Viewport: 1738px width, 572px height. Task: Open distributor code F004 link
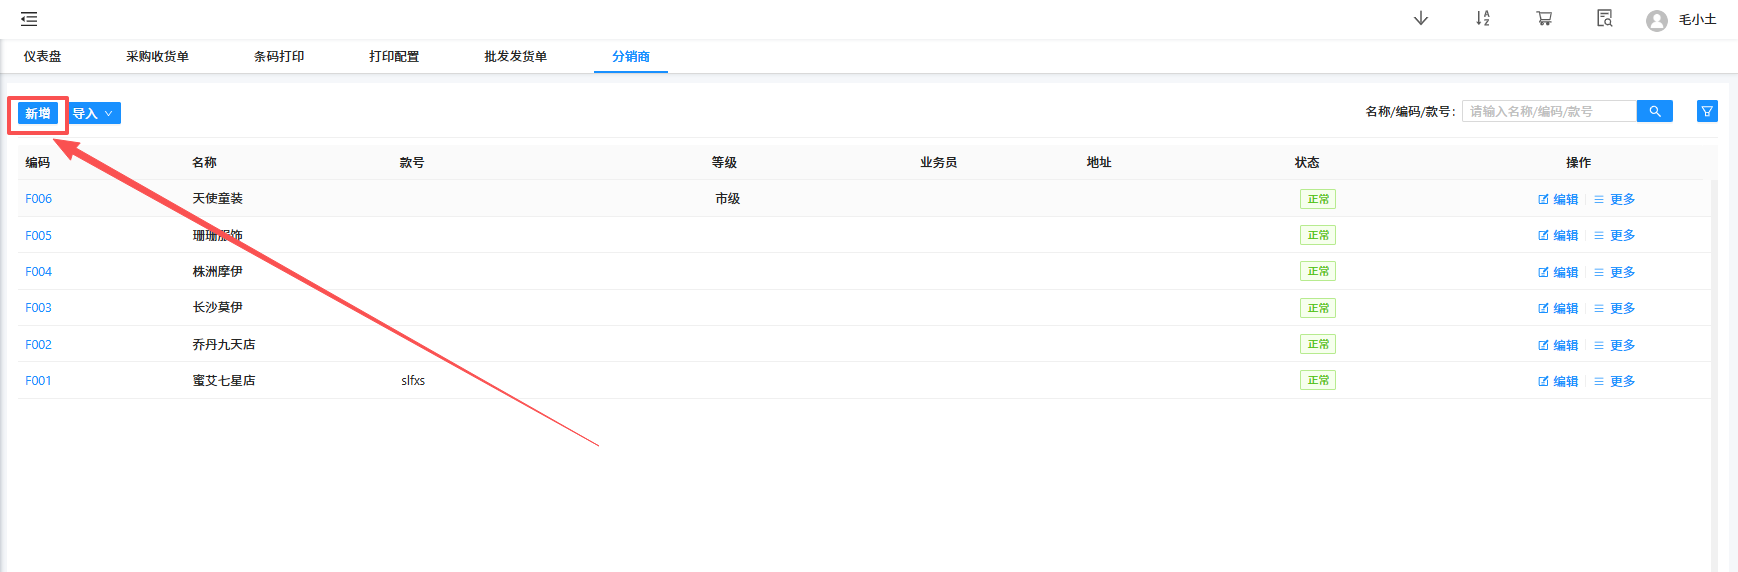point(38,271)
